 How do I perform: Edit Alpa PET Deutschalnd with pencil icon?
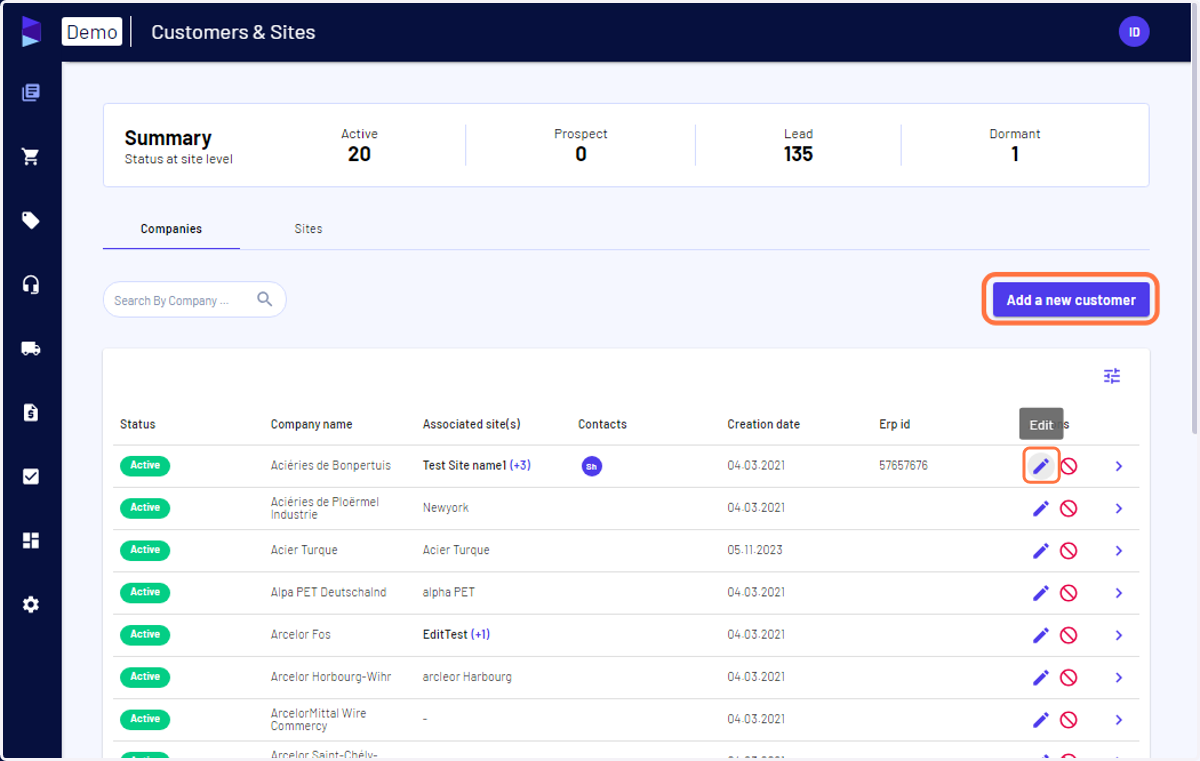(x=1041, y=593)
